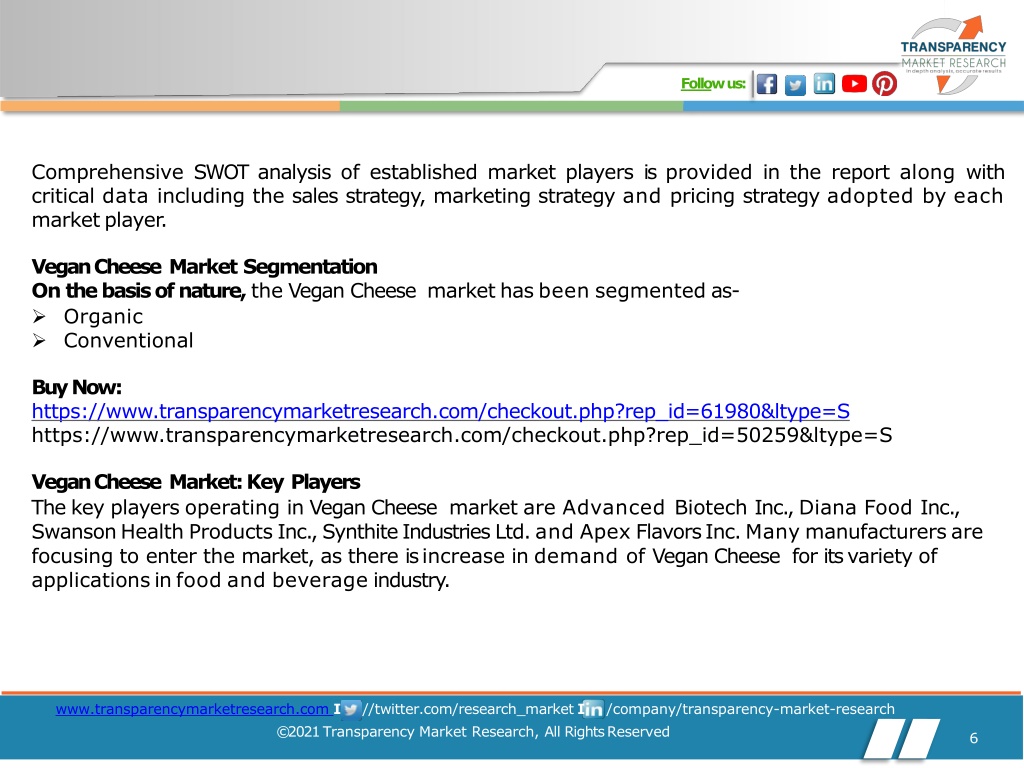
Task: Click Comprehensive SWOT analysis paragraph
Action: click(518, 196)
